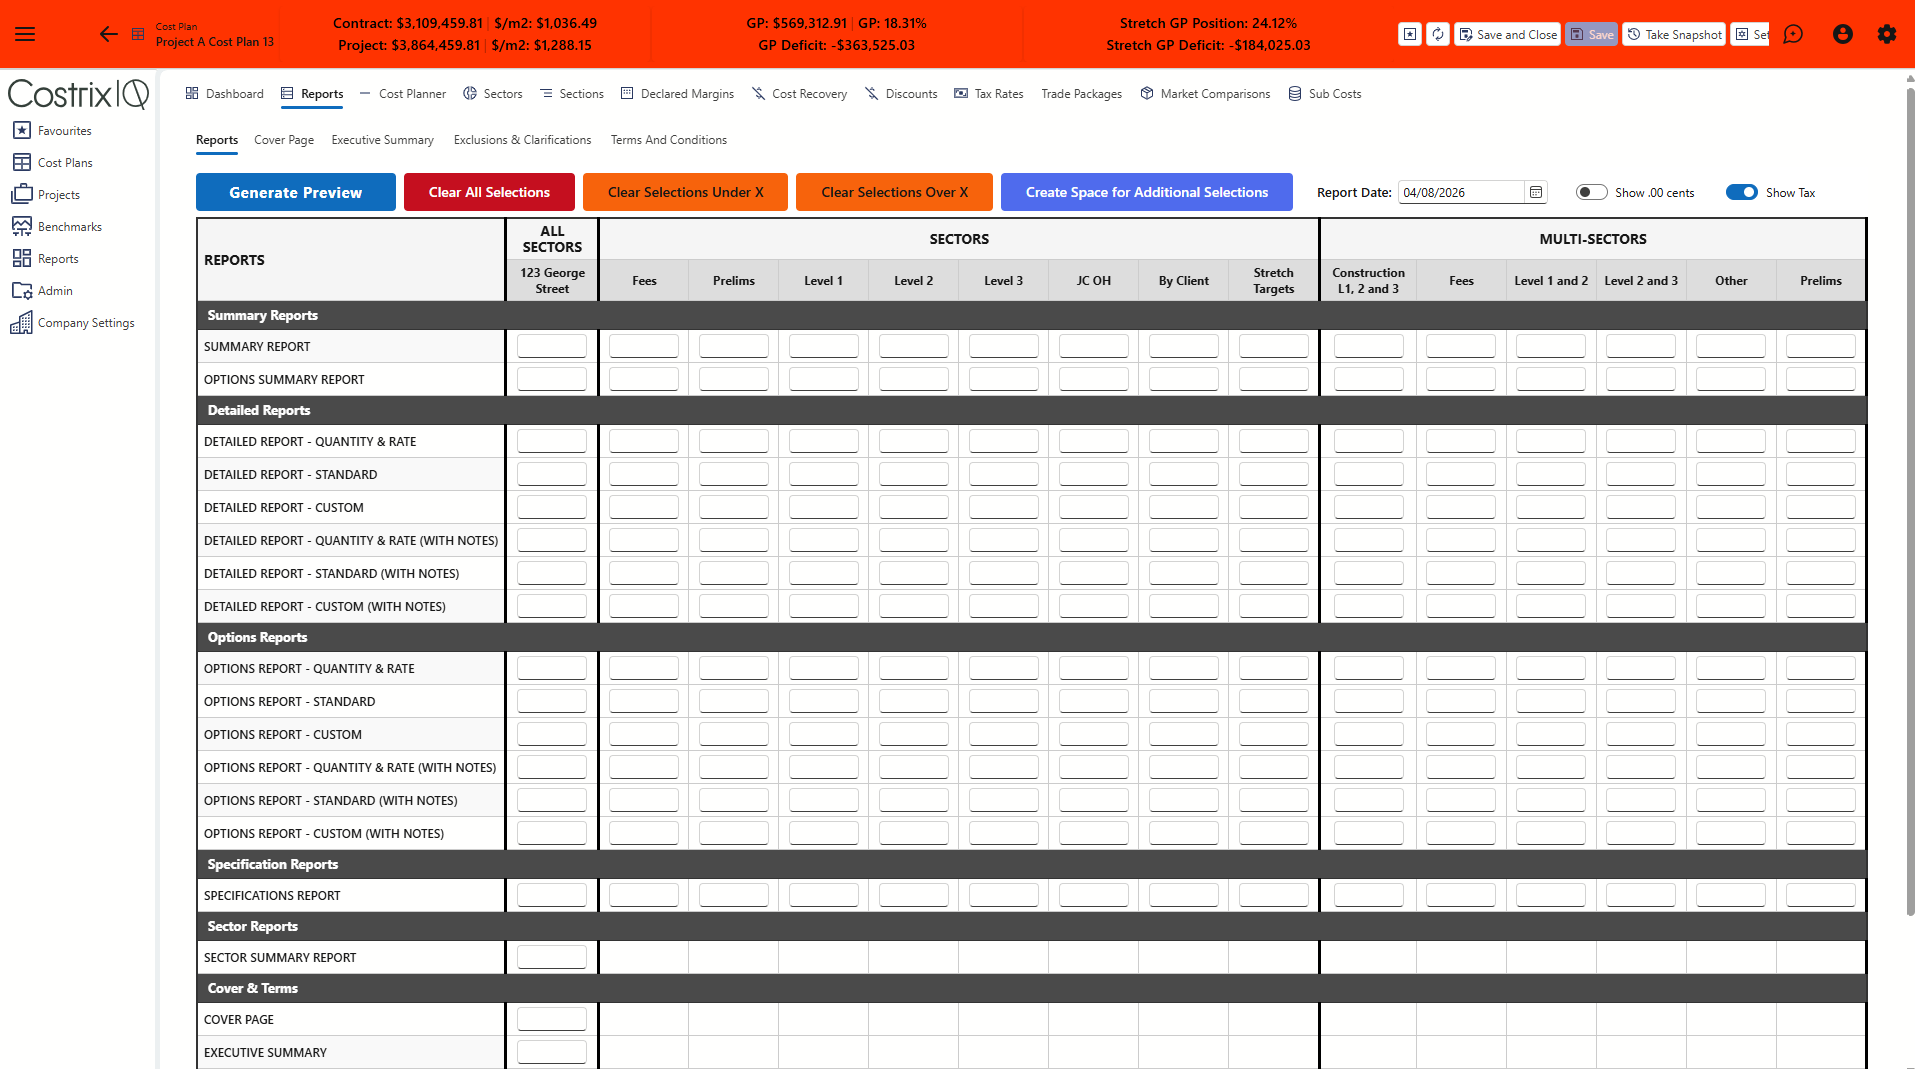Open the Executive Summary sub-tab
Image resolution: width=1915 pixels, height=1069 pixels.
tap(383, 140)
